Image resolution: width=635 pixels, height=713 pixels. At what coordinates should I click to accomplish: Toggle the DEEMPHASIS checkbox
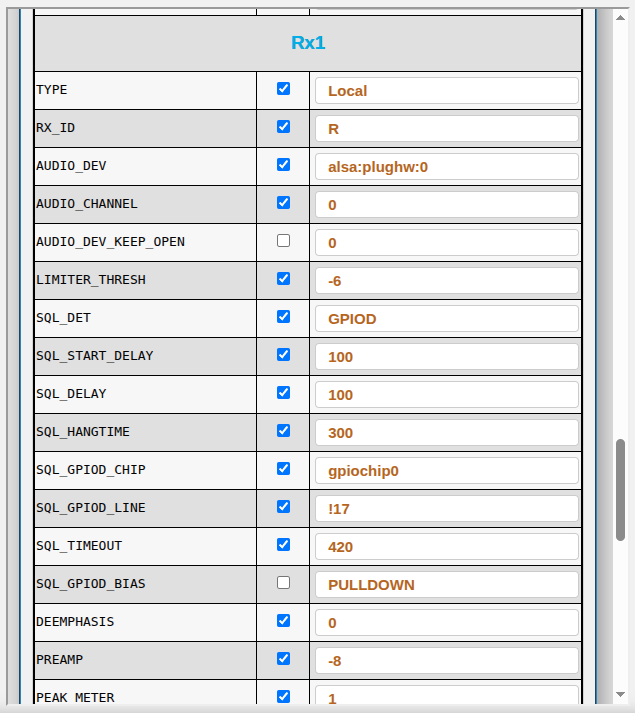(283, 621)
